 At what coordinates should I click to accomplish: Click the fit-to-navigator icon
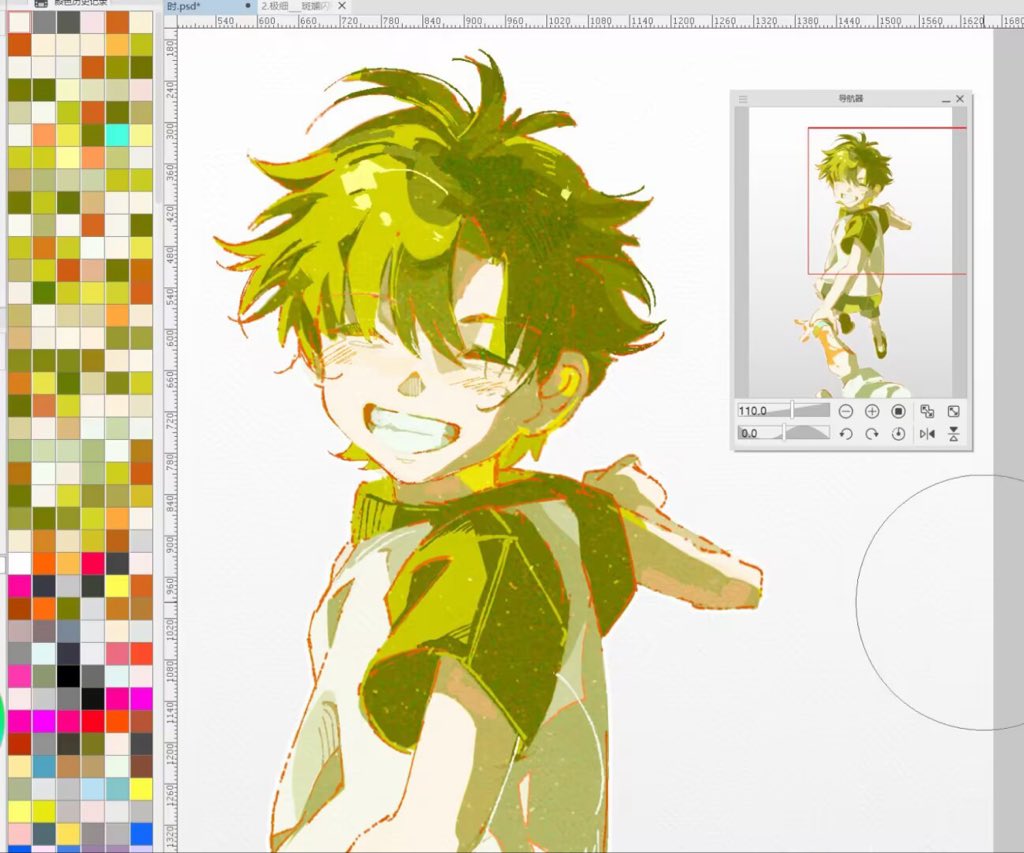pos(927,411)
